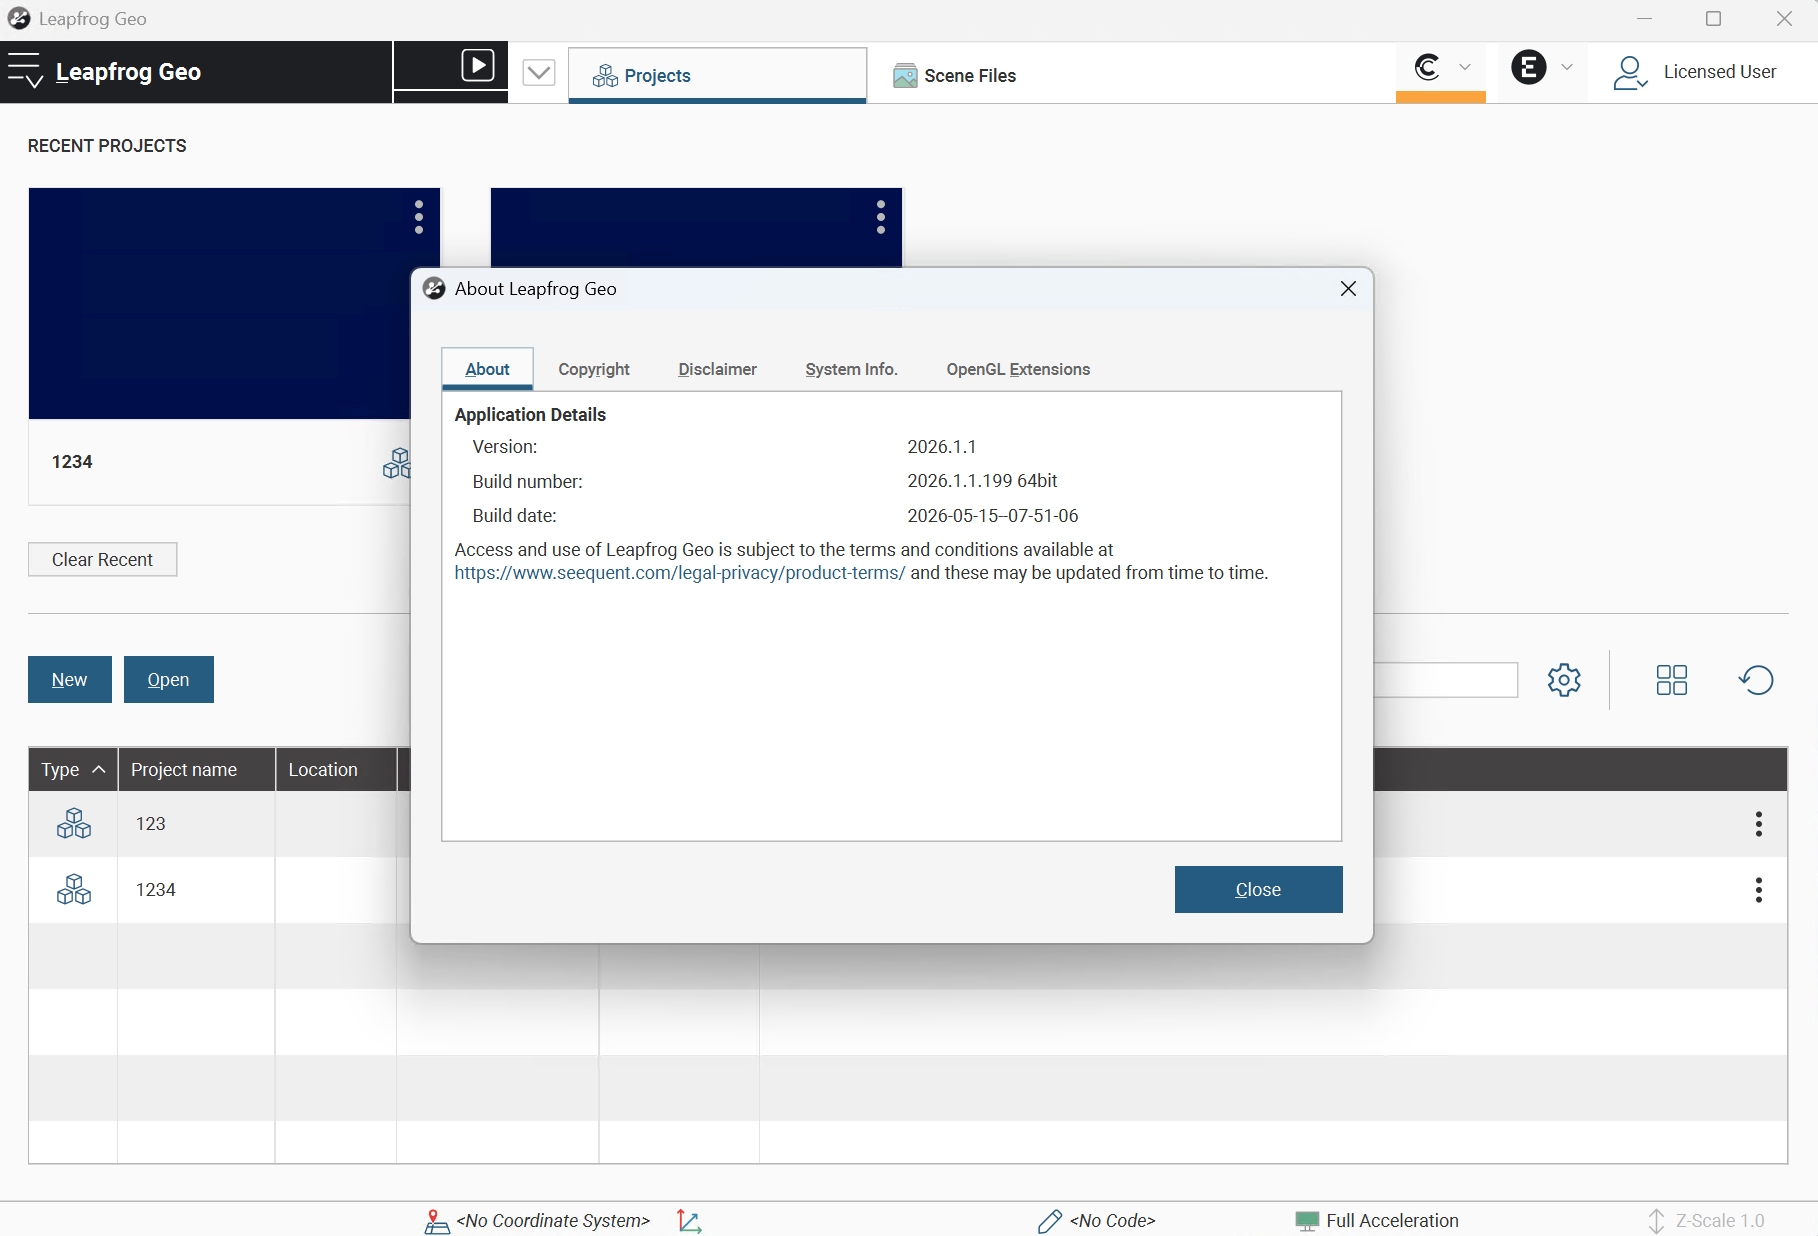
Task: Click the monitor acceleration icon in status bar
Action: [x=1307, y=1221]
